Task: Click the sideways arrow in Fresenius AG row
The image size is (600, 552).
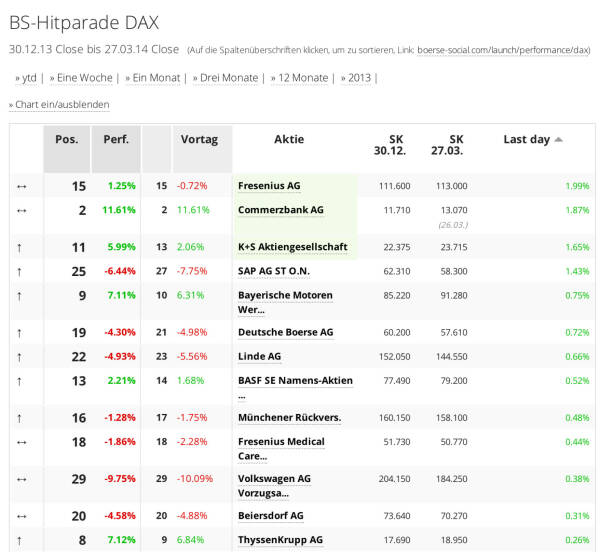Action: point(21,186)
